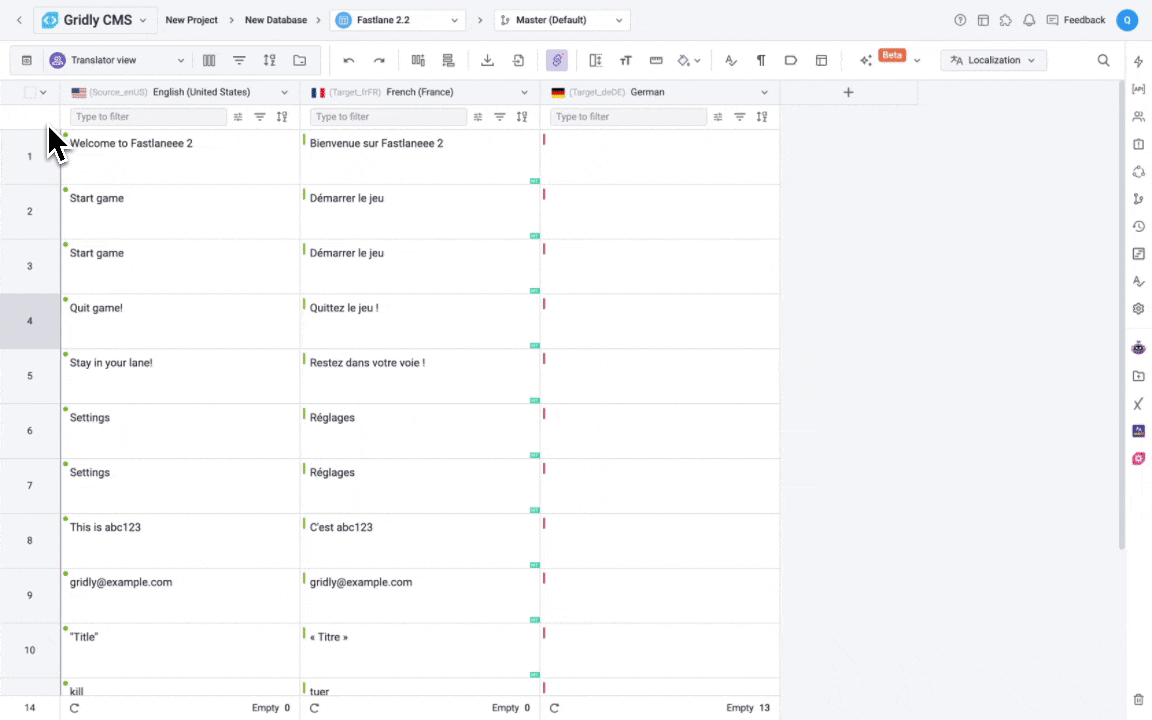Click the redo arrow in toolbar
The width and height of the screenshot is (1152, 720).
(x=379, y=60)
